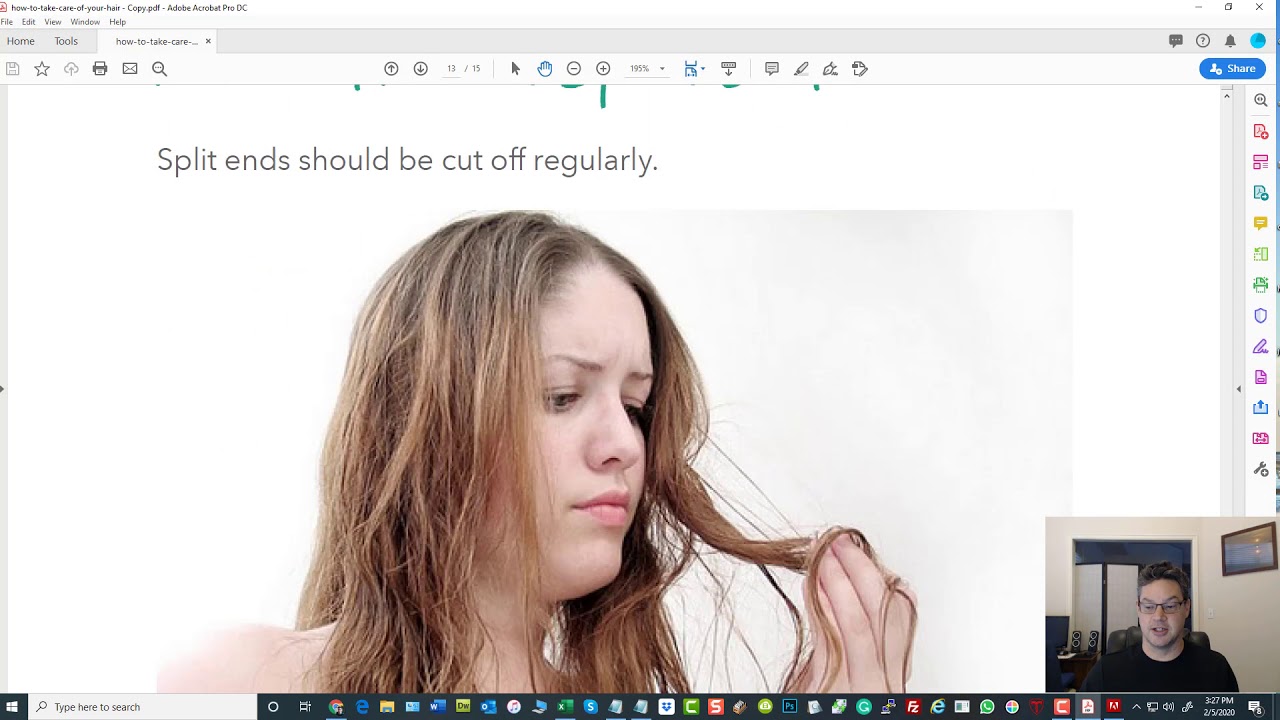1280x720 pixels.
Task: Open Google Chrome from taskbar
Action: click(x=337, y=707)
